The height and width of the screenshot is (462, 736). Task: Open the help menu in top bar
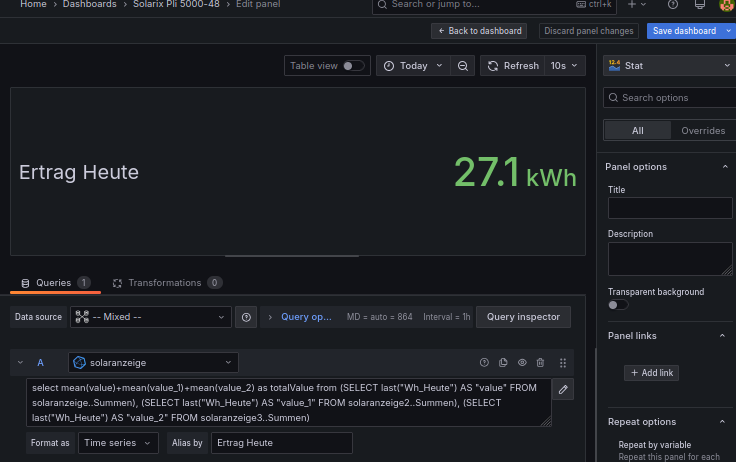673,5
